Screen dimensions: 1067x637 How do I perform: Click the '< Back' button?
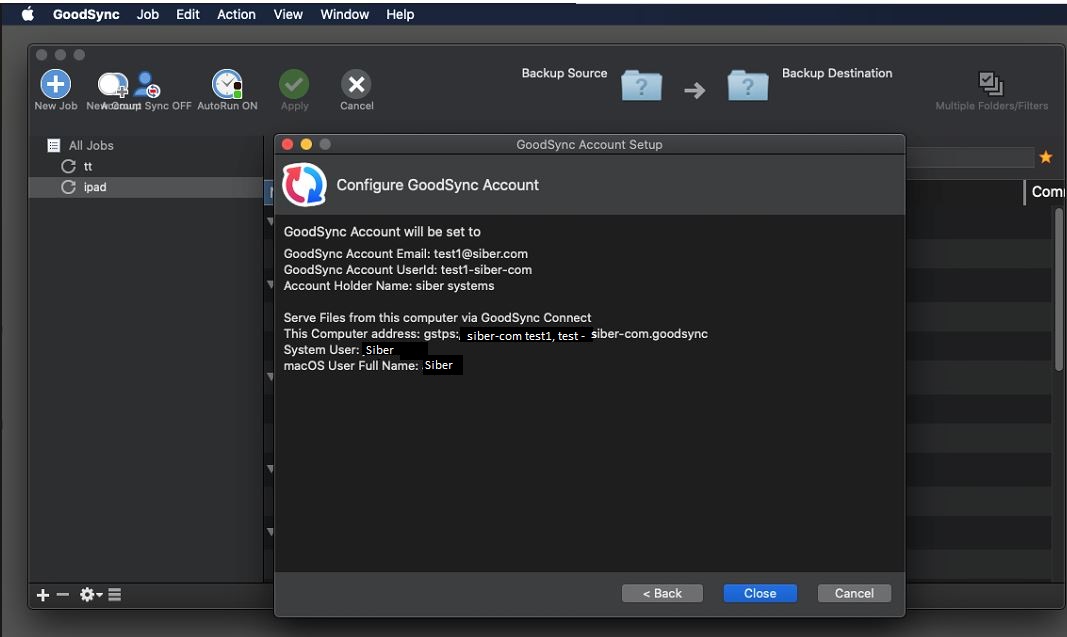[x=662, y=593]
